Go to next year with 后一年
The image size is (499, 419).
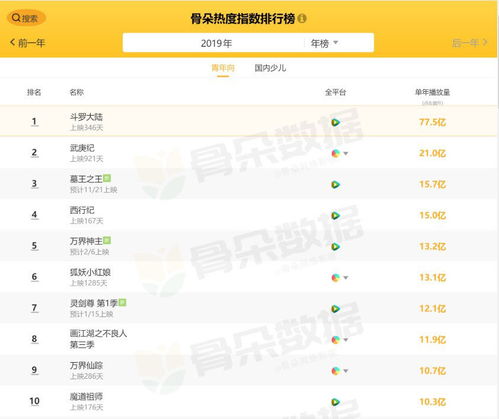pyautogui.click(x=470, y=43)
